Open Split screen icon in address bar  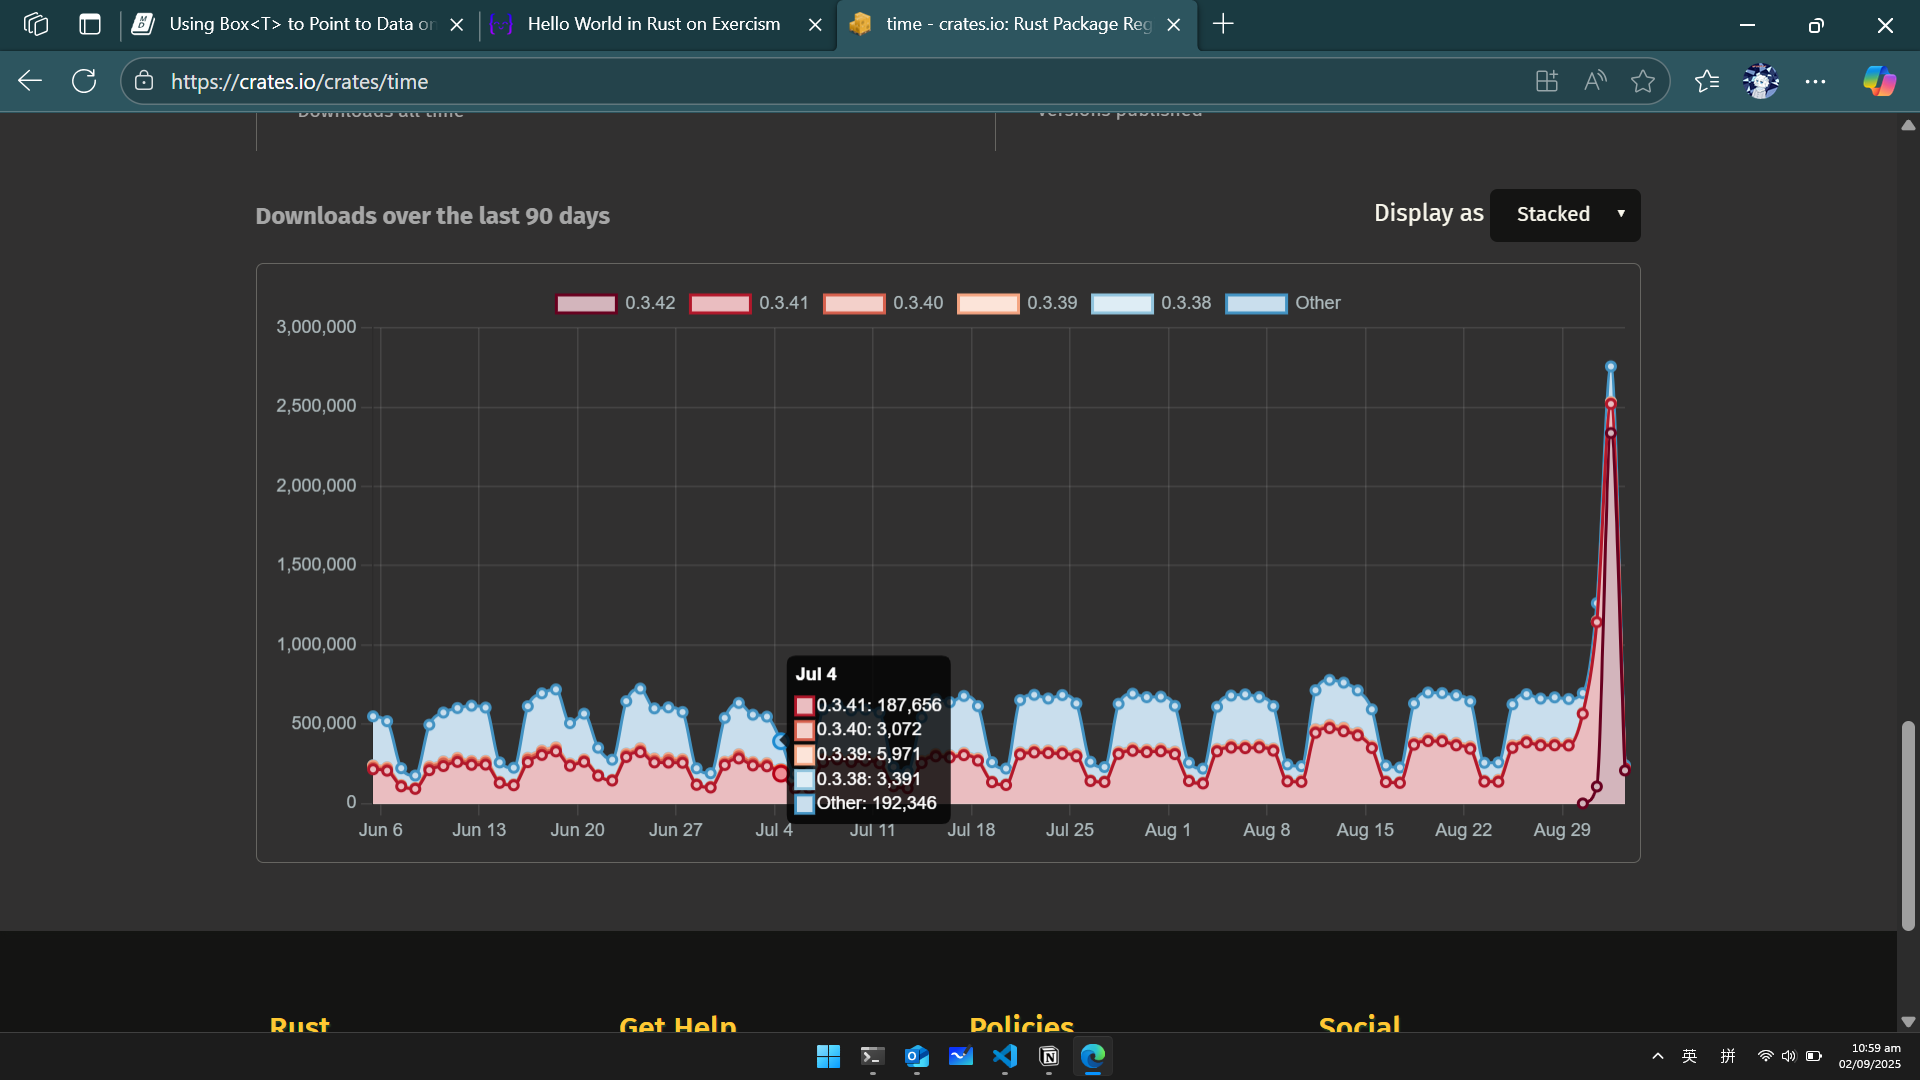(x=1547, y=81)
